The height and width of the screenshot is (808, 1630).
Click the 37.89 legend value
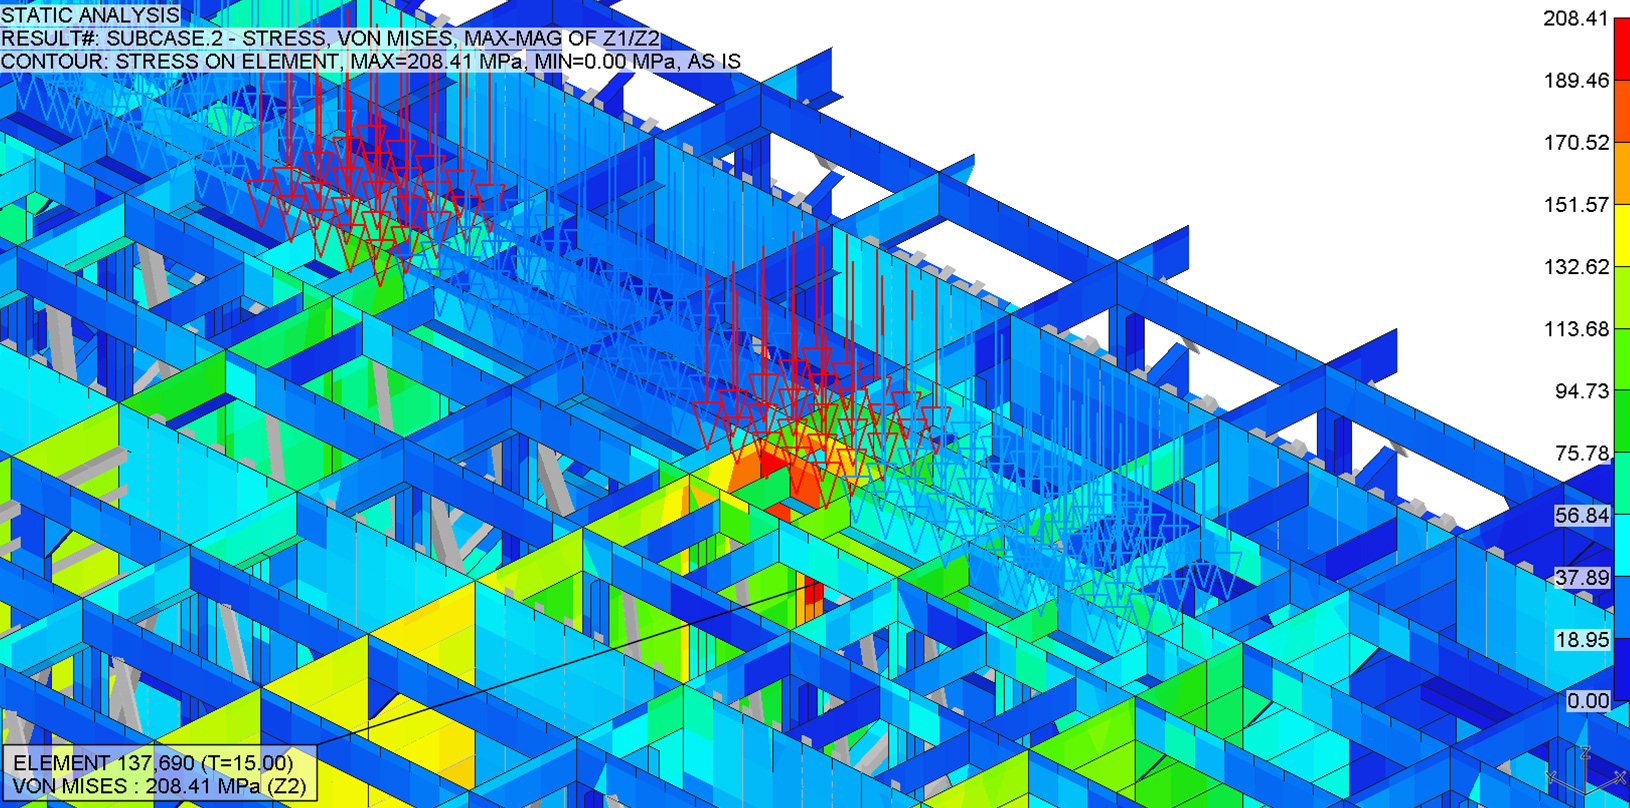click(x=1581, y=577)
